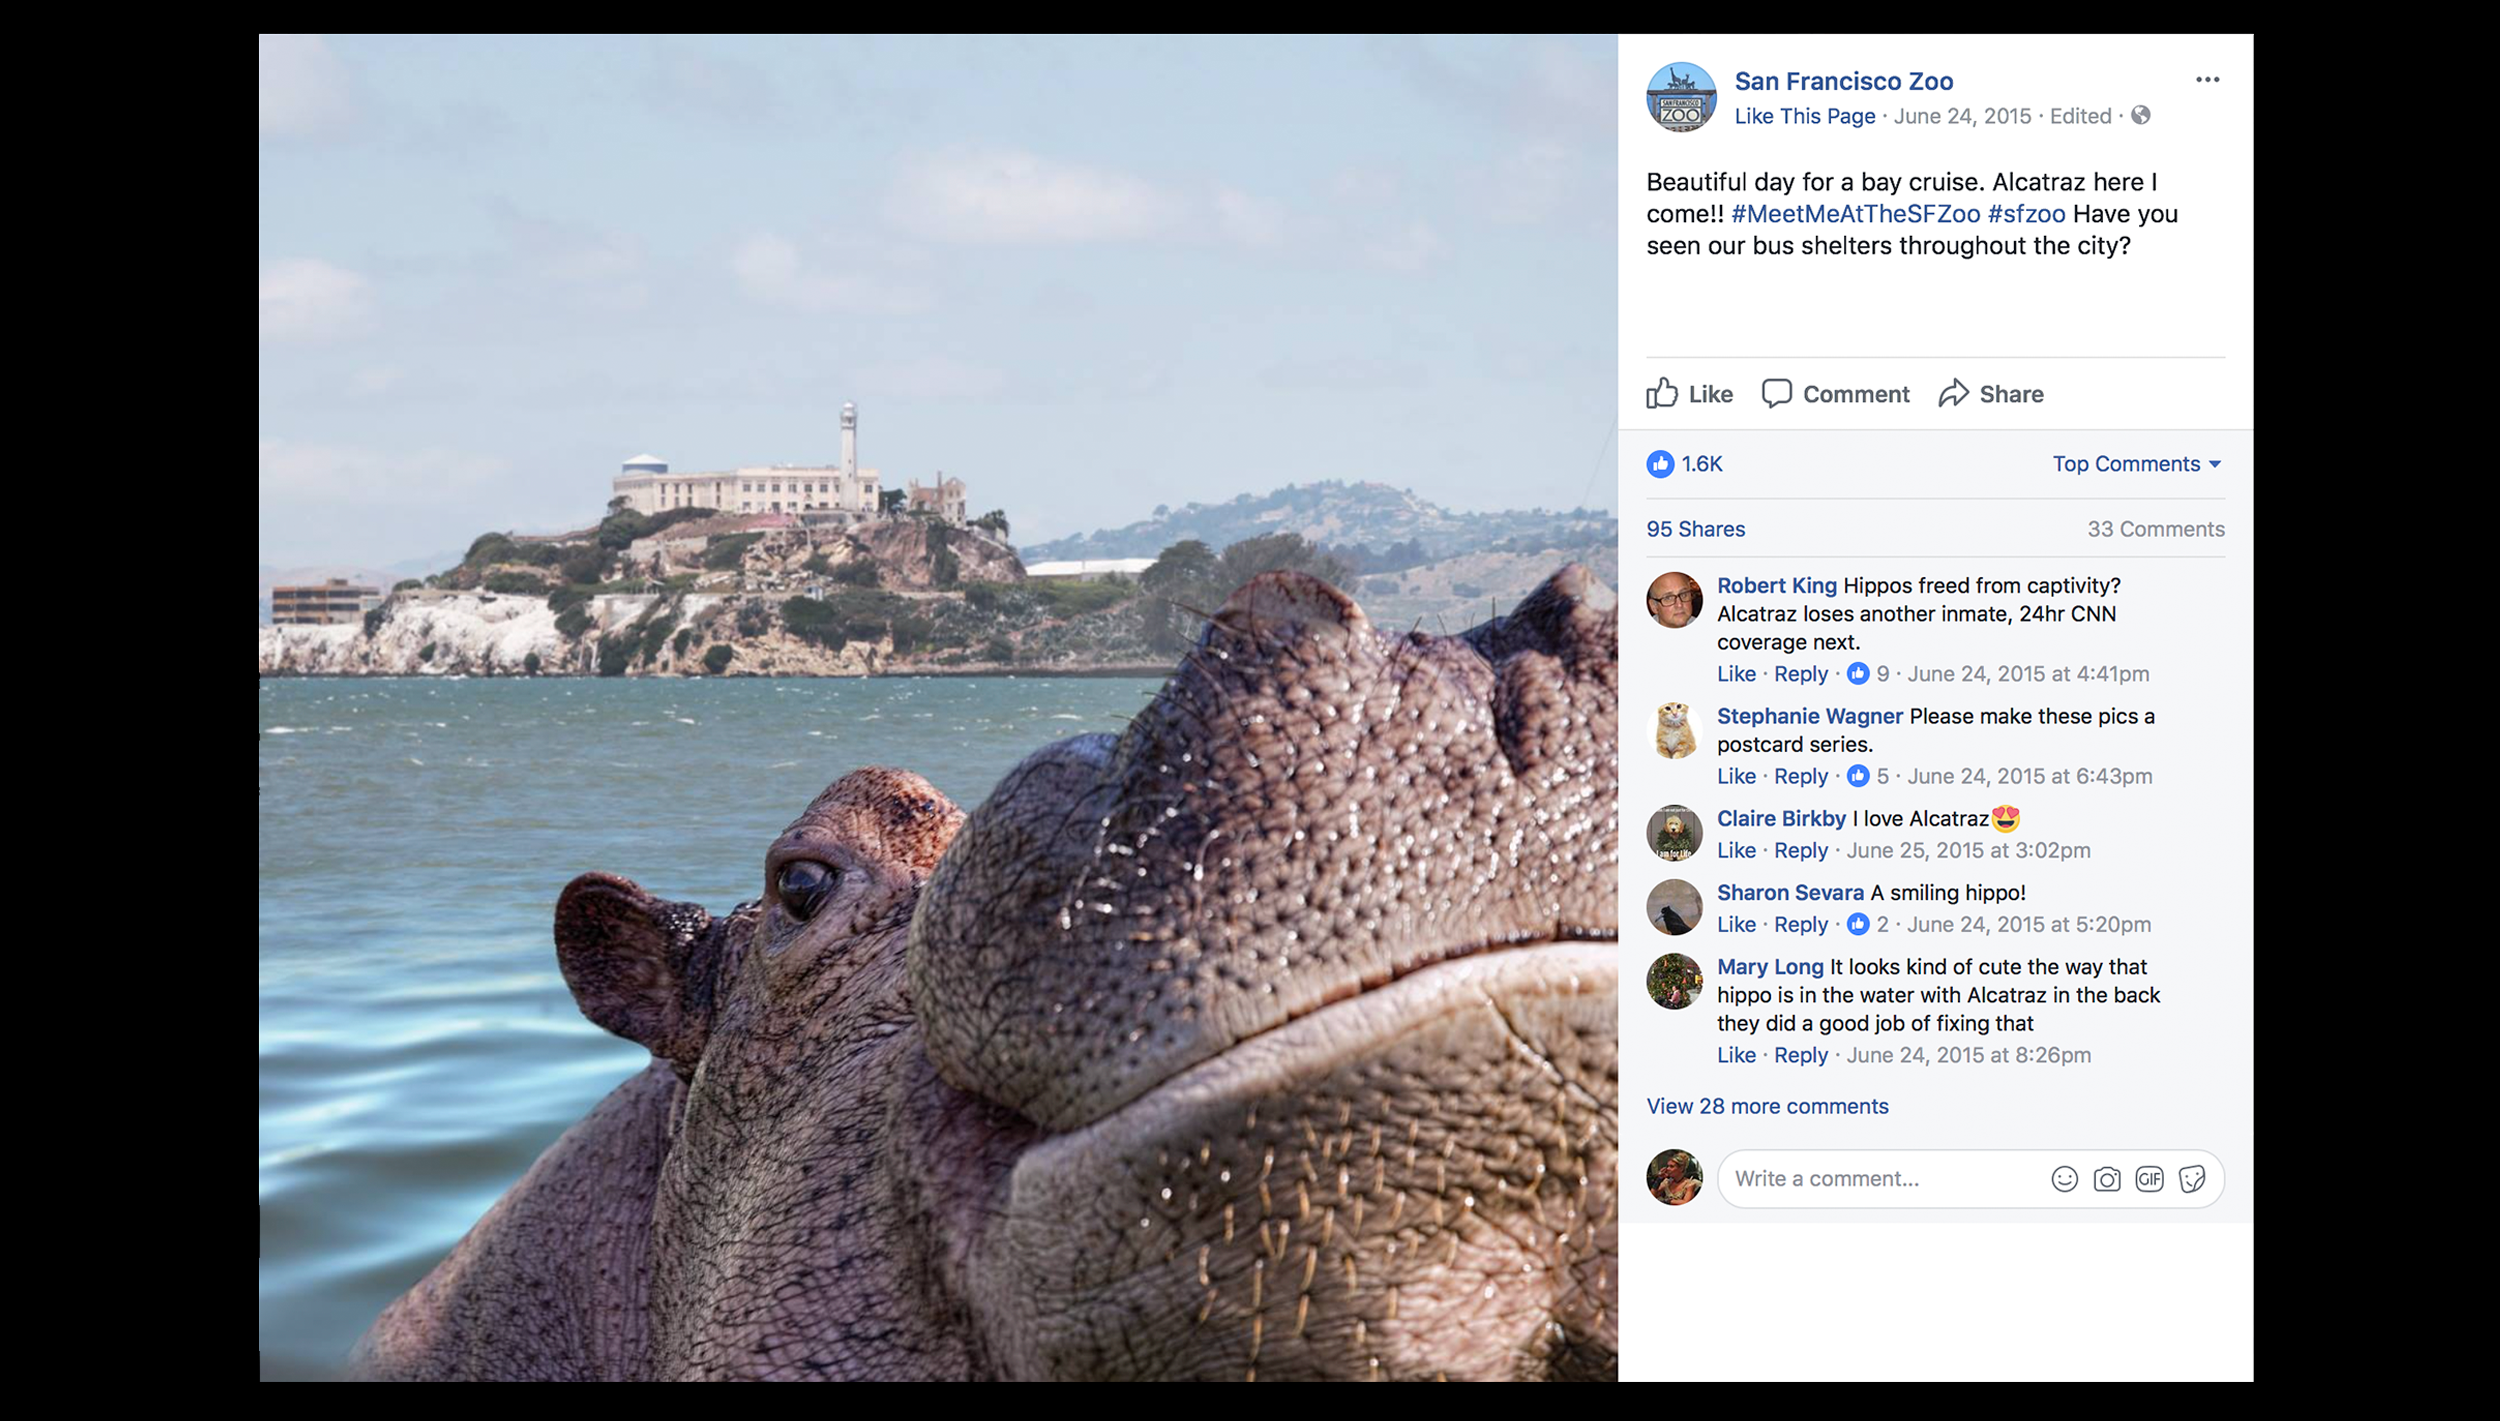Screen dimensions: 2500x1421
Task: Click the Share action button
Action: 1991,394
